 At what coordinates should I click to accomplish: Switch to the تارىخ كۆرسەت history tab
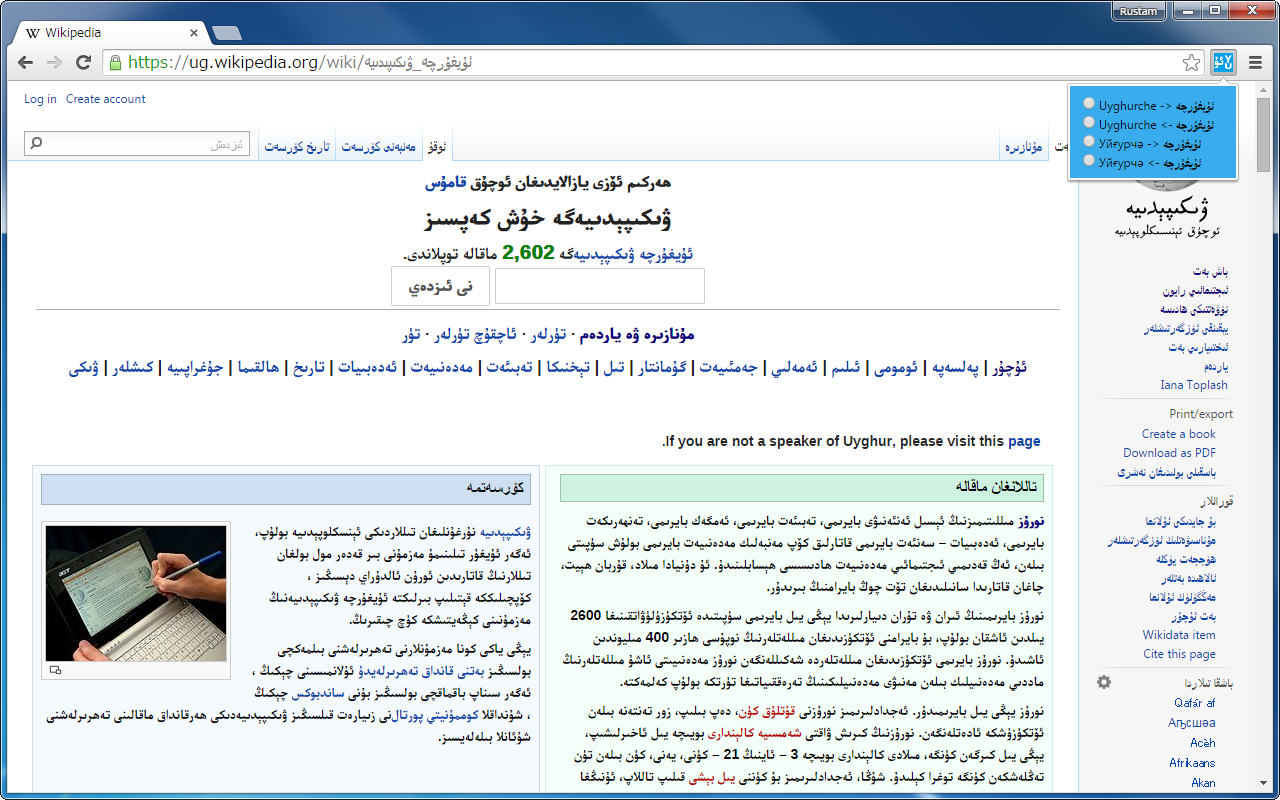click(x=296, y=143)
